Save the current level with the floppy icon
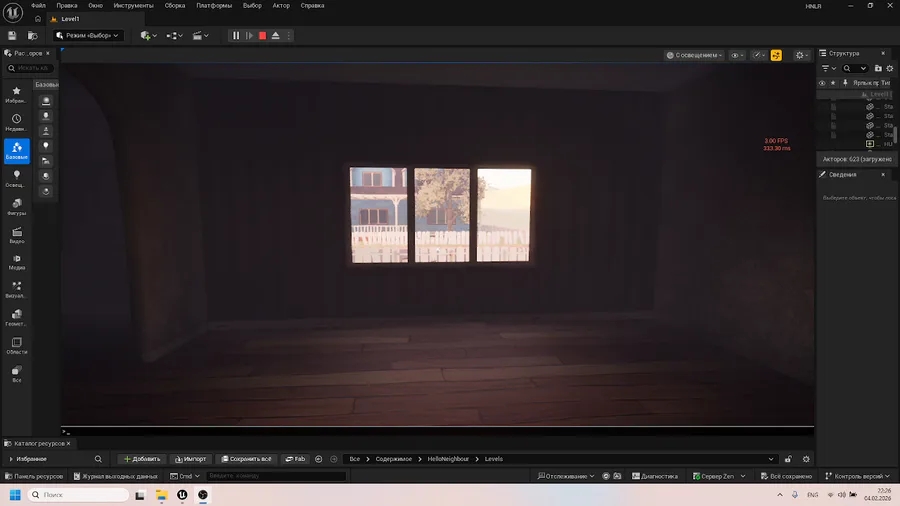900x506 pixels. 12,36
